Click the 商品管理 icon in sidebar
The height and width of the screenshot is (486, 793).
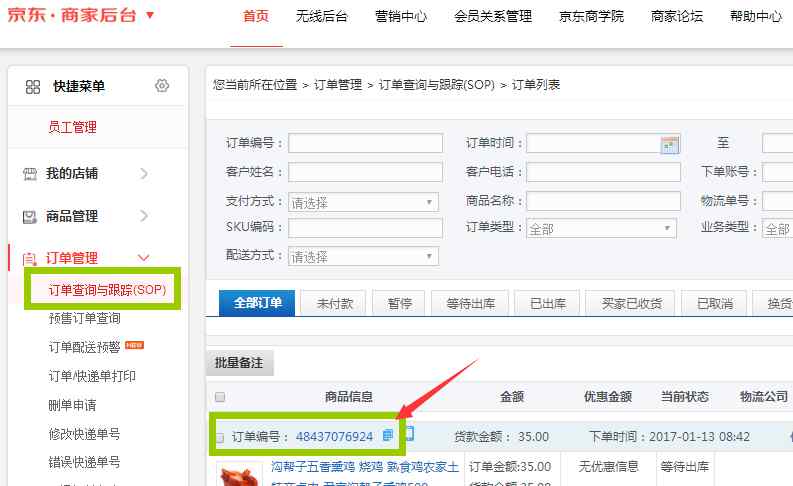(31, 216)
